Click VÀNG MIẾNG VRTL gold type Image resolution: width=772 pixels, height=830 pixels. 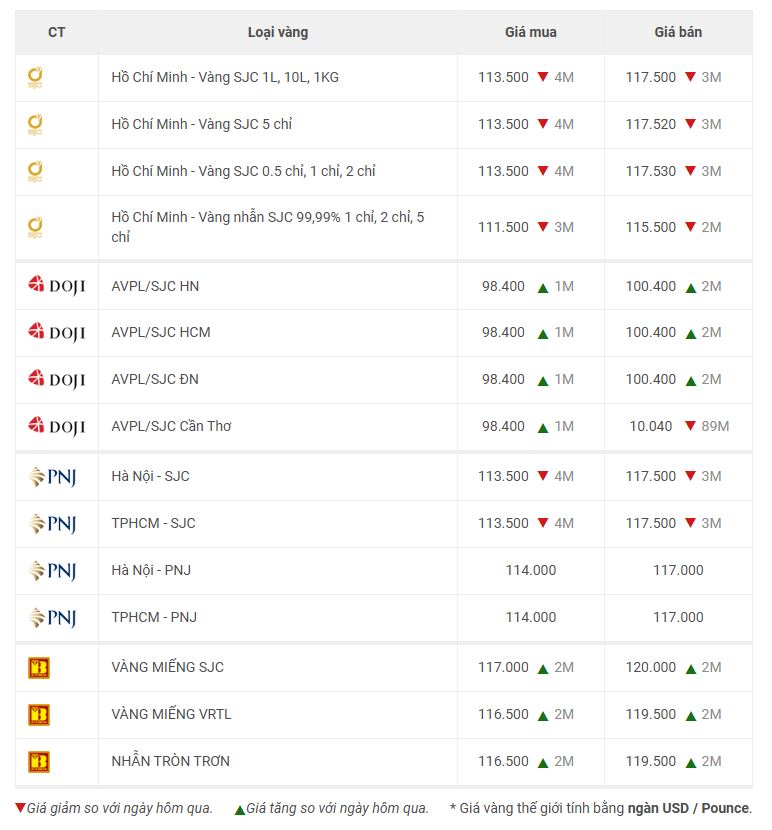(171, 714)
